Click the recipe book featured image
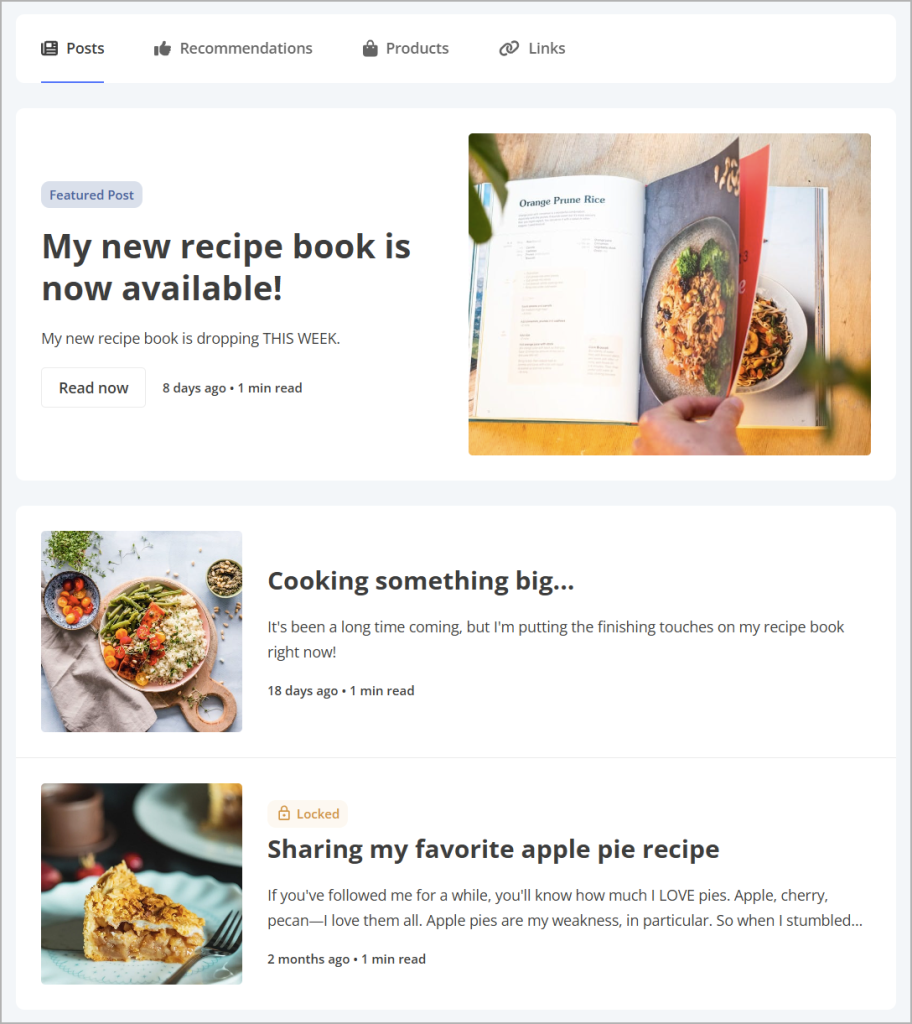The height and width of the screenshot is (1024, 912). (670, 294)
